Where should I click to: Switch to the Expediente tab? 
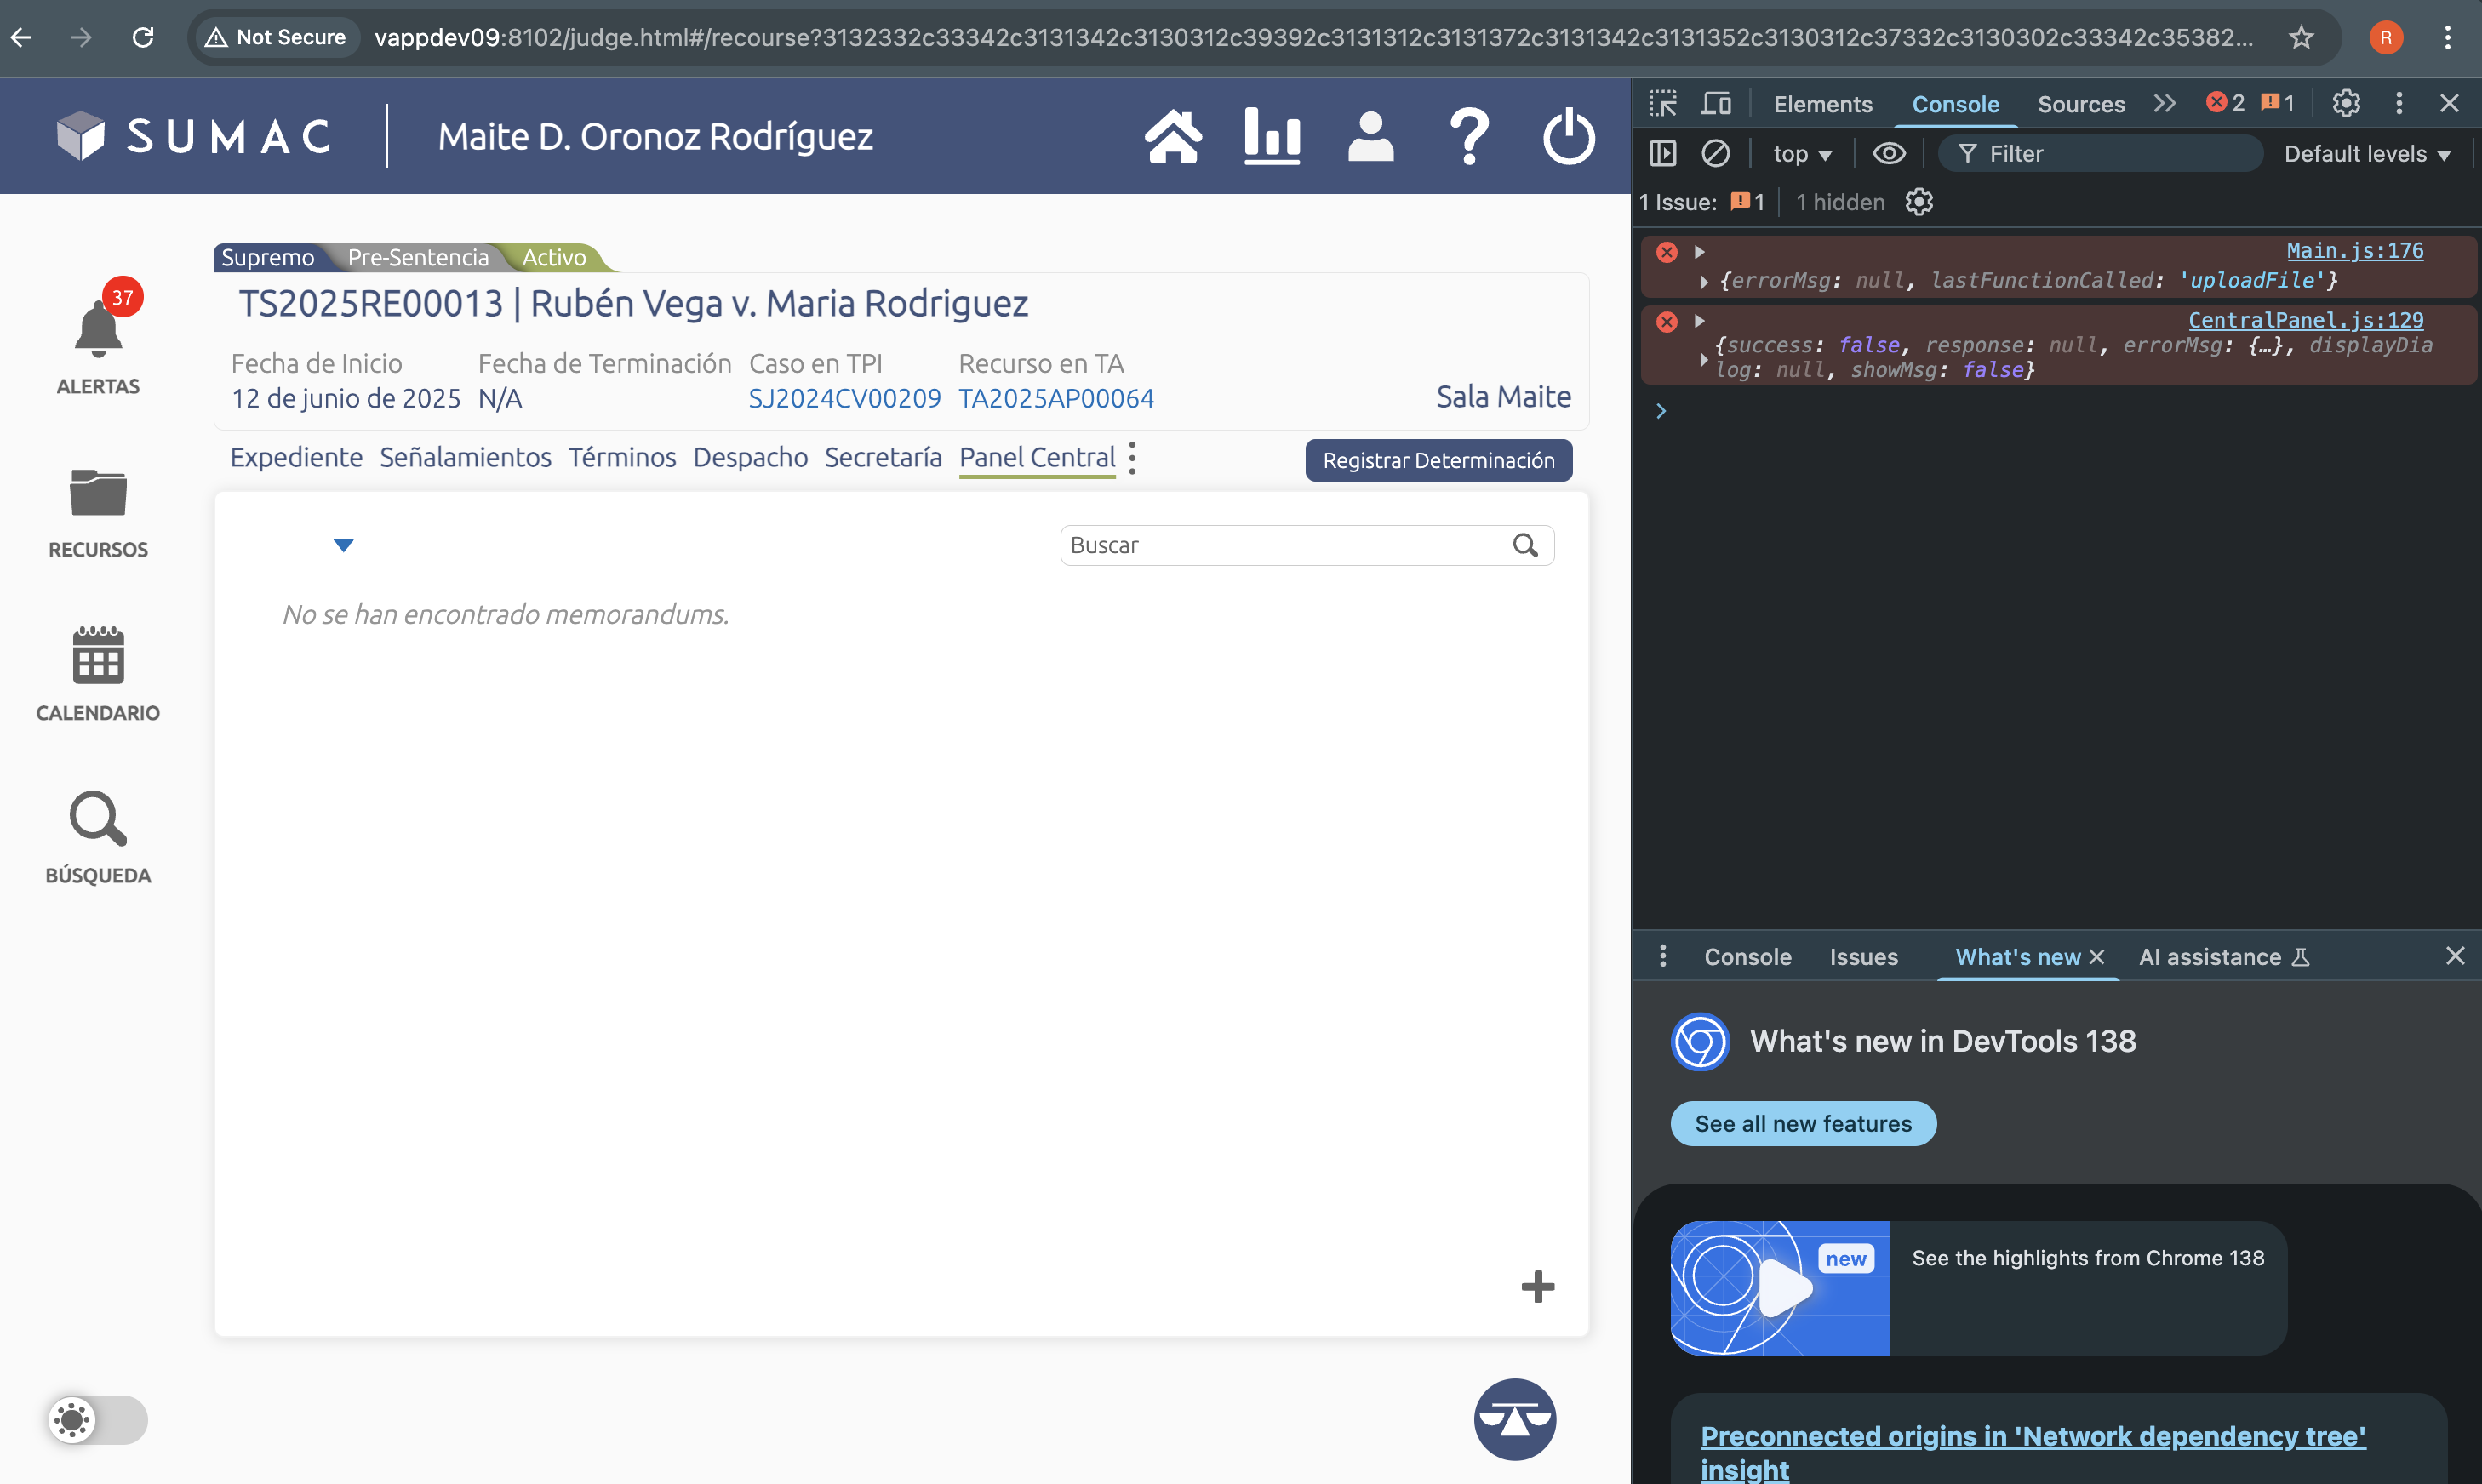296,458
